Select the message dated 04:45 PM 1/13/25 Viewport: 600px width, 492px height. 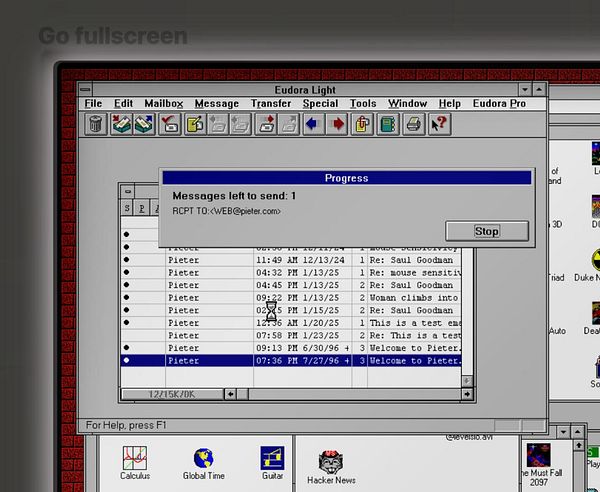pyautogui.click(x=291, y=285)
